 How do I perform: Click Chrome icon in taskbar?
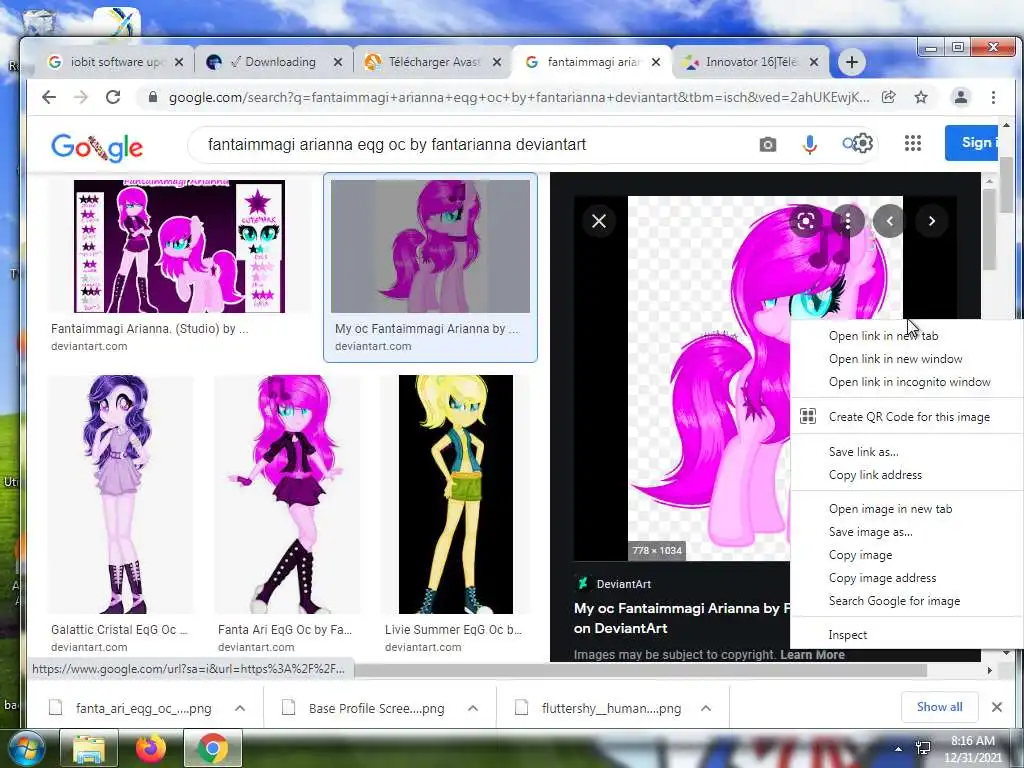pyautogui.click(x=212, y=748)
